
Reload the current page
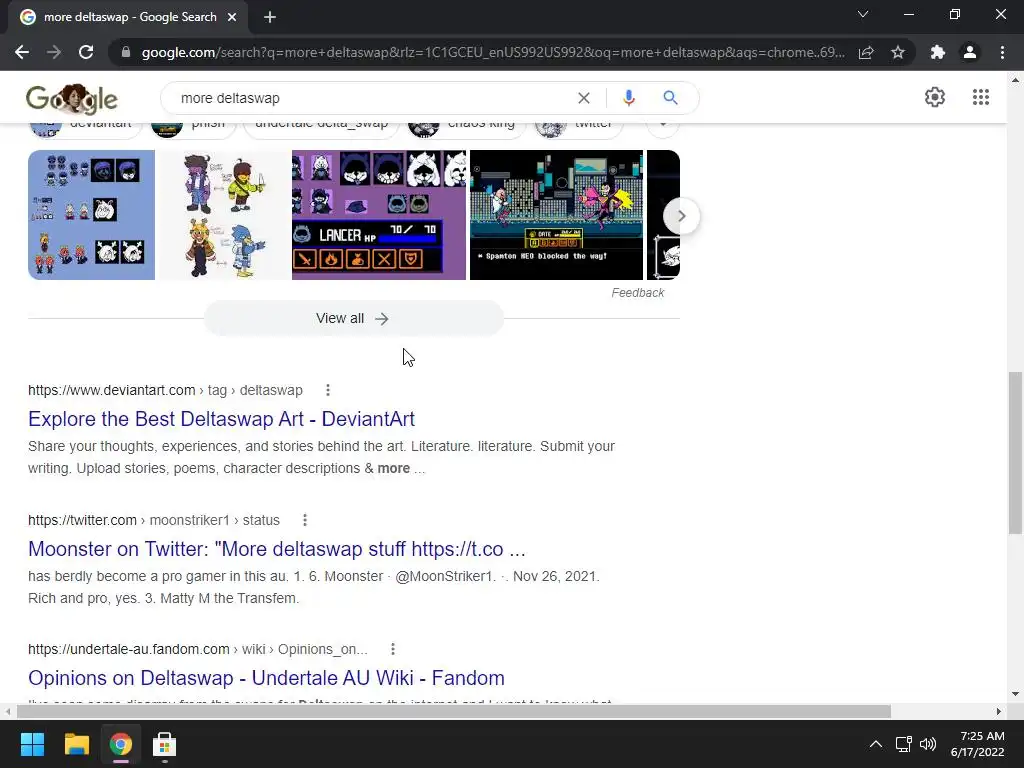(x=86, y=52)
